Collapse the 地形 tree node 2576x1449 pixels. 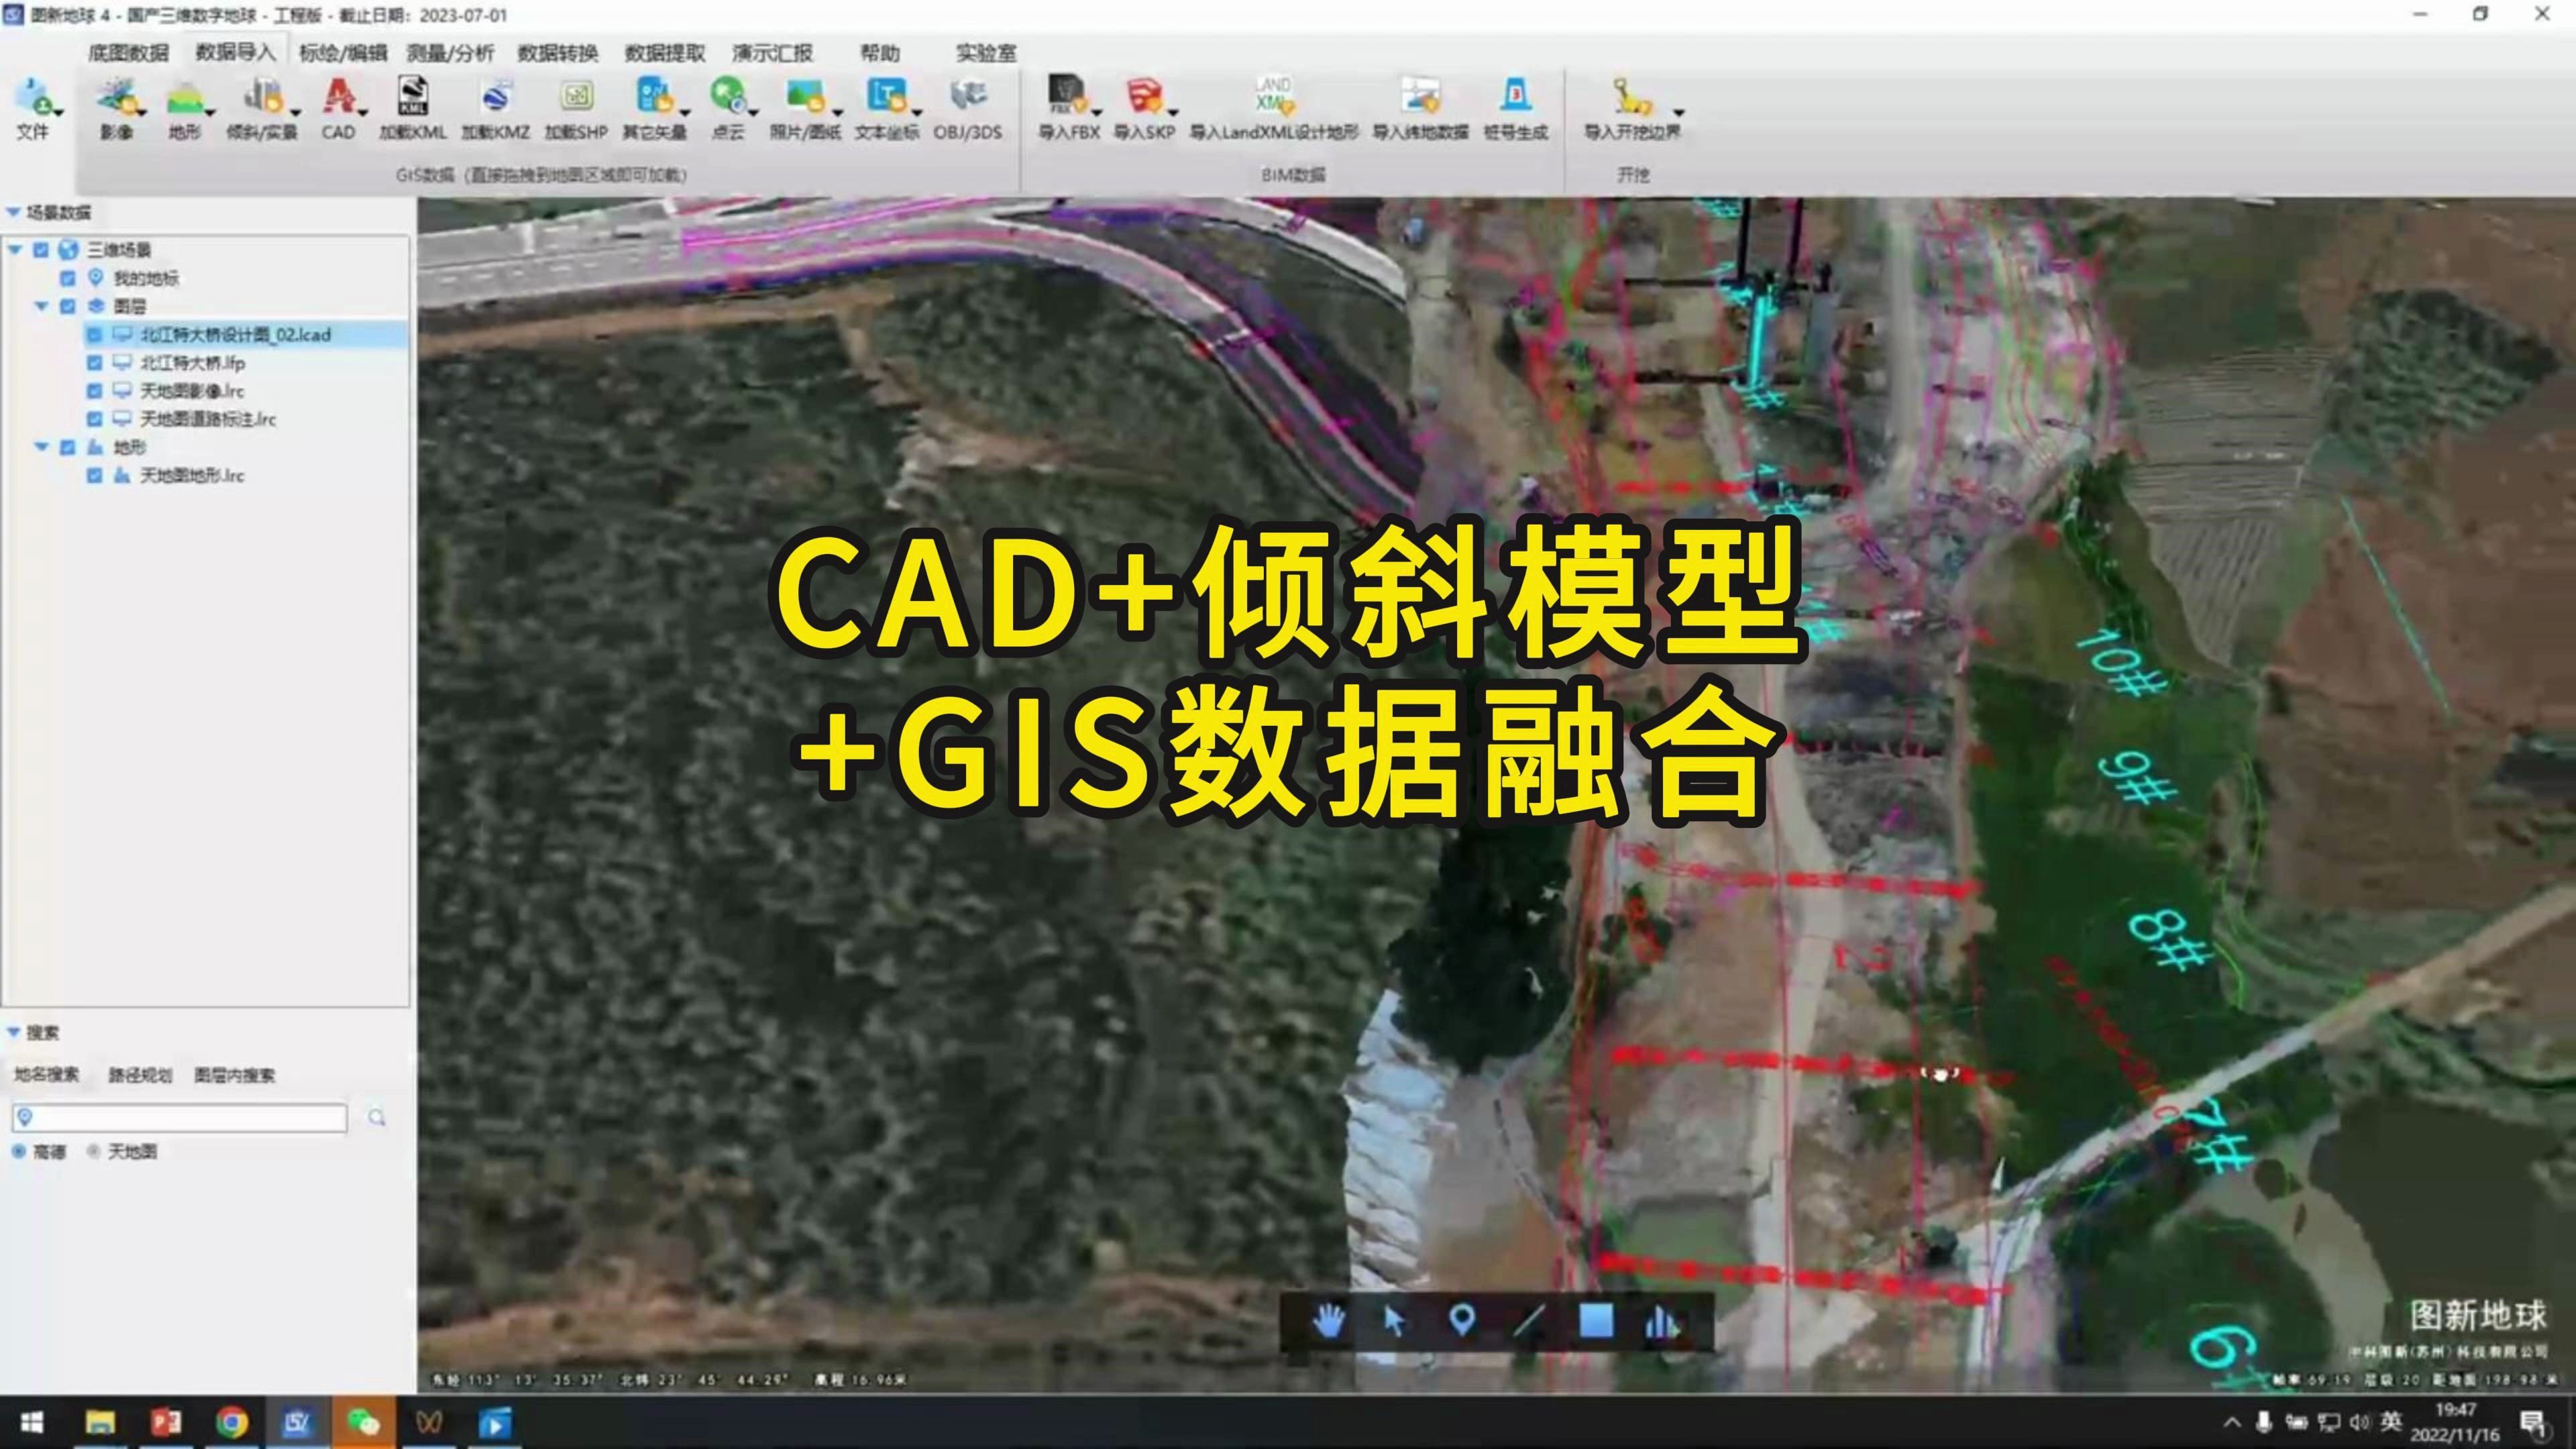[x=42, y=447]
